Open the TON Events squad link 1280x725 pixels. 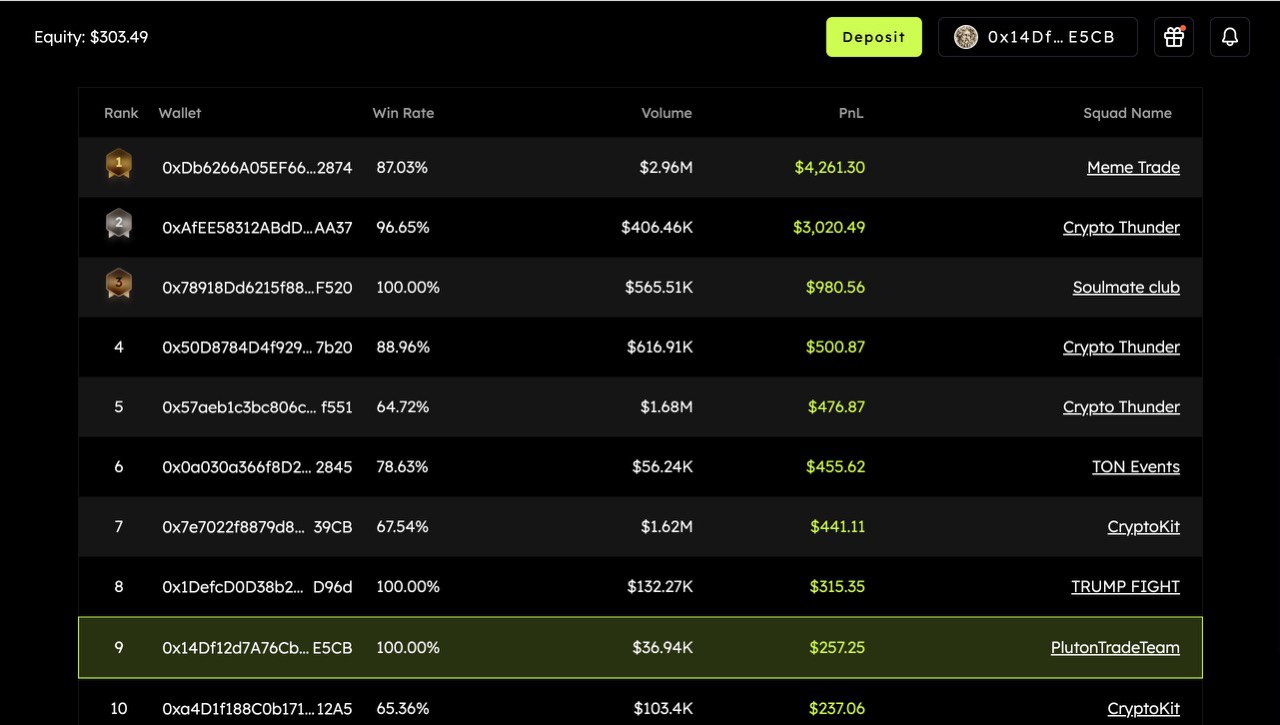pyautogui.click(x=1136, y=467)
